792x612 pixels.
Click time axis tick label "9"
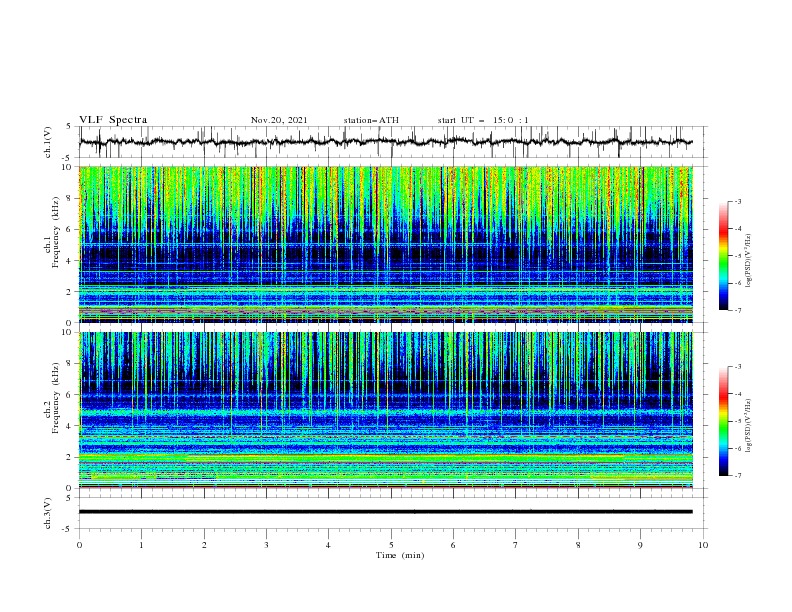pyautogui.click(x=640, y=545)
